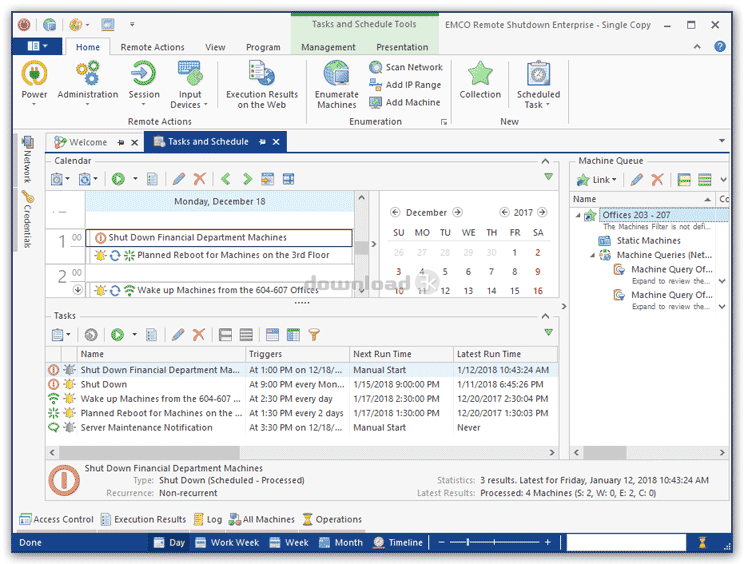Collapse the Offices 203 - 207 tree node
The image size is (744, 564).
pos(578,215)
